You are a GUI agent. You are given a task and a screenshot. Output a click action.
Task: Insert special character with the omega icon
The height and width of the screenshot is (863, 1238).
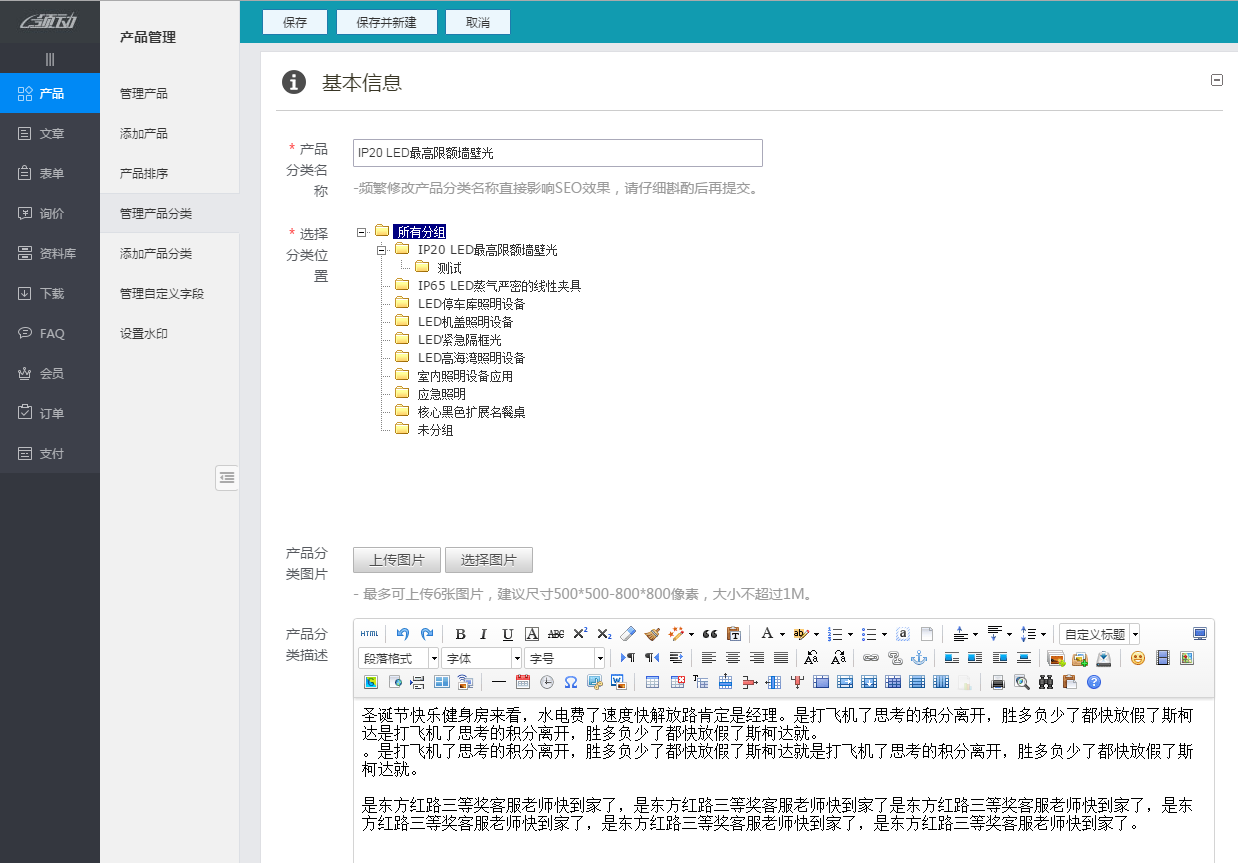570,681
